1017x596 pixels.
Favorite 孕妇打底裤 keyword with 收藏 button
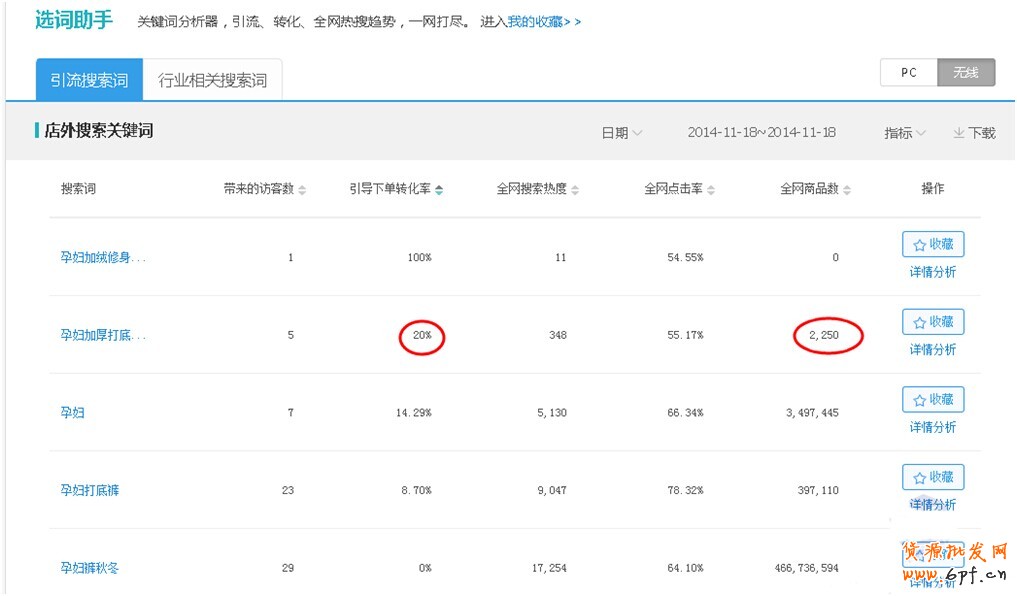coord(933,477)
